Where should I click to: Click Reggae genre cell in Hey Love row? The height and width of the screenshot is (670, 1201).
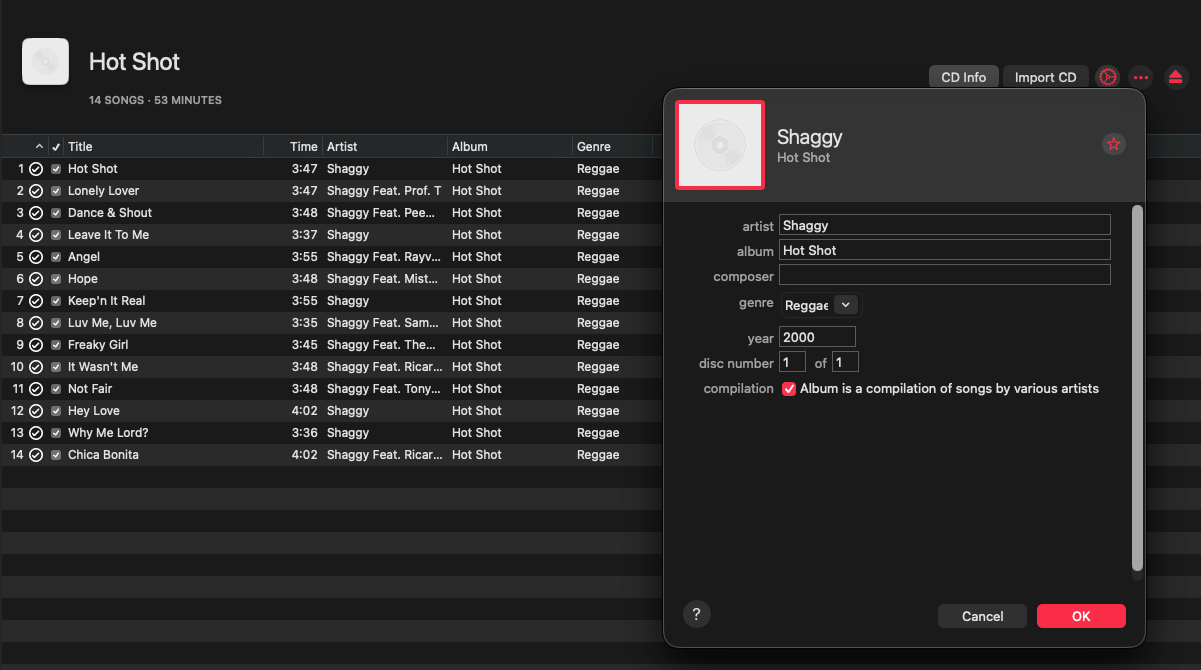click(598, 411)
